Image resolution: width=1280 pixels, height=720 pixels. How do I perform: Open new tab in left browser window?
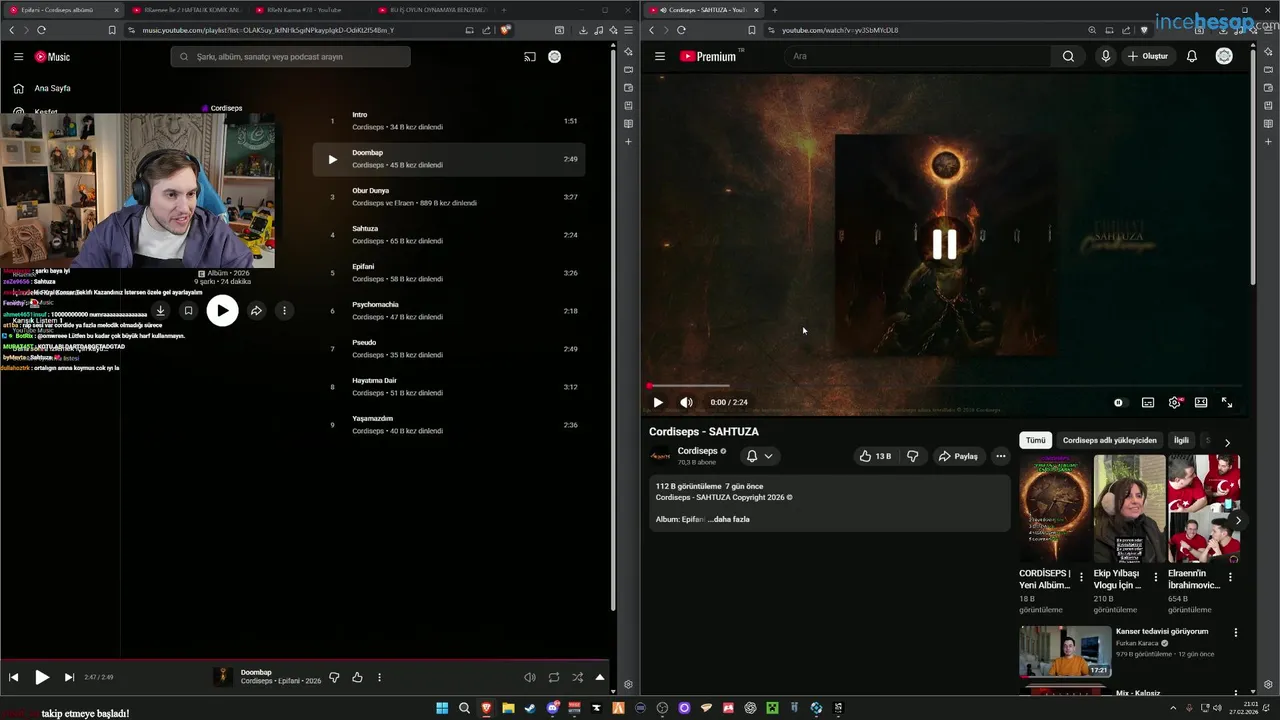[506, 10]
